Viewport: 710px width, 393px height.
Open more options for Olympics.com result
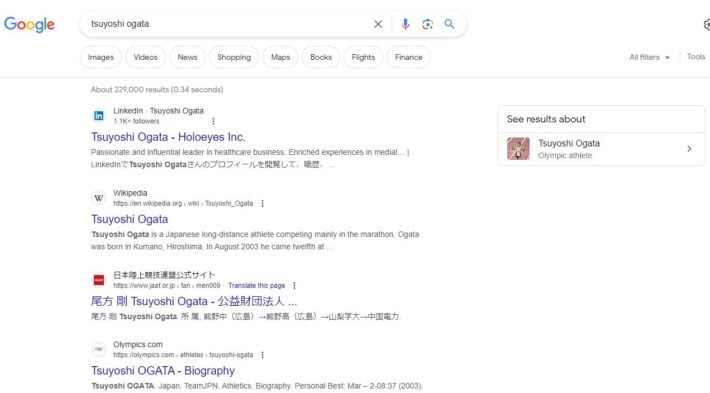(x=262, y=355)
